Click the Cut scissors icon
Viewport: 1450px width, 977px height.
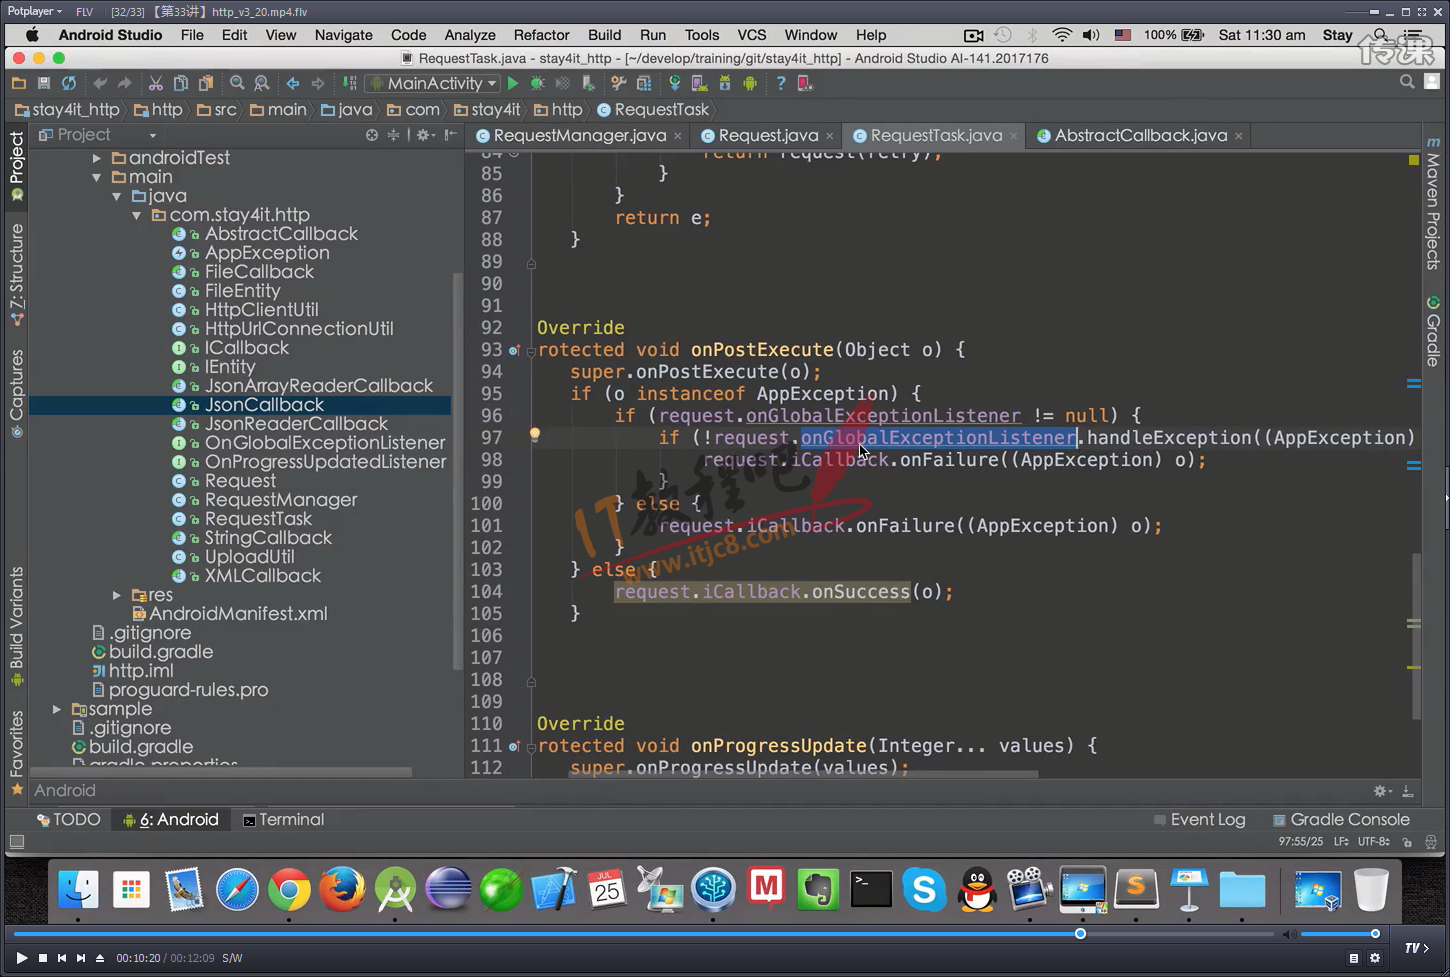coord(156,84)
